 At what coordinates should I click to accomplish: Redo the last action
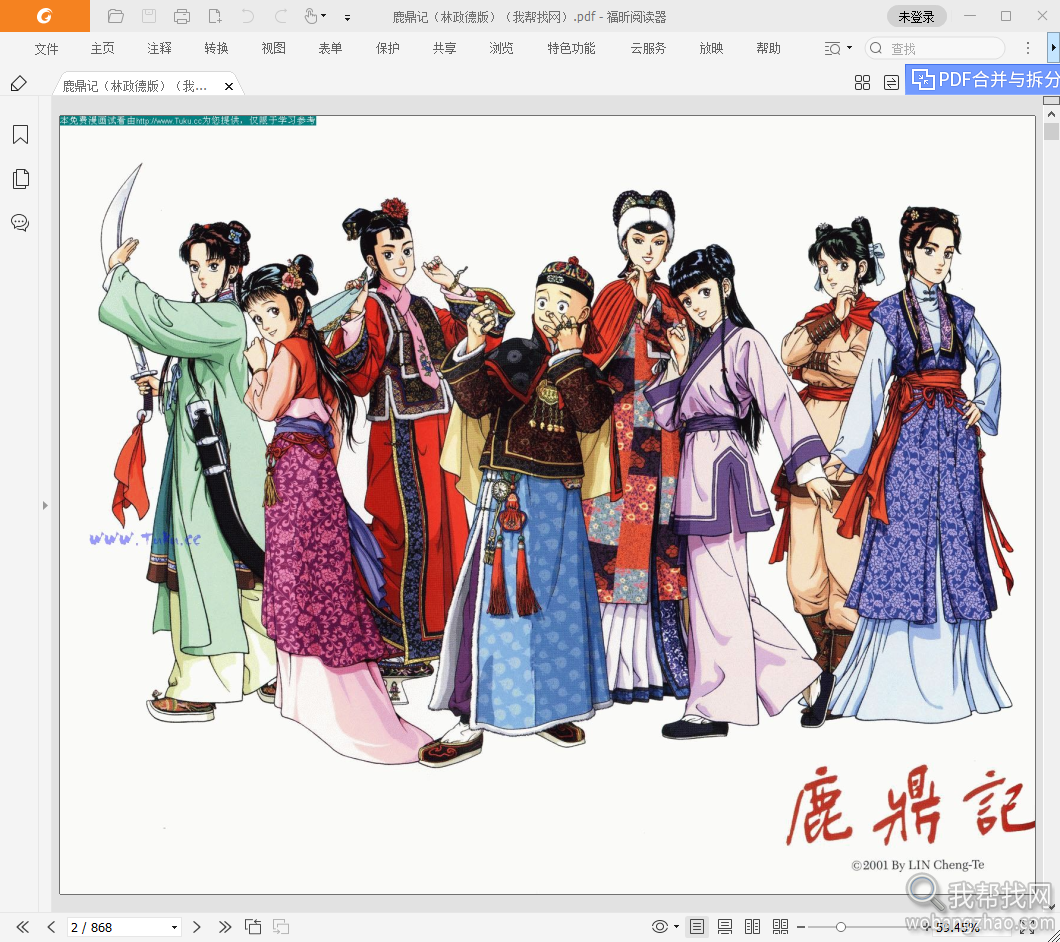(x=281, y=16)
